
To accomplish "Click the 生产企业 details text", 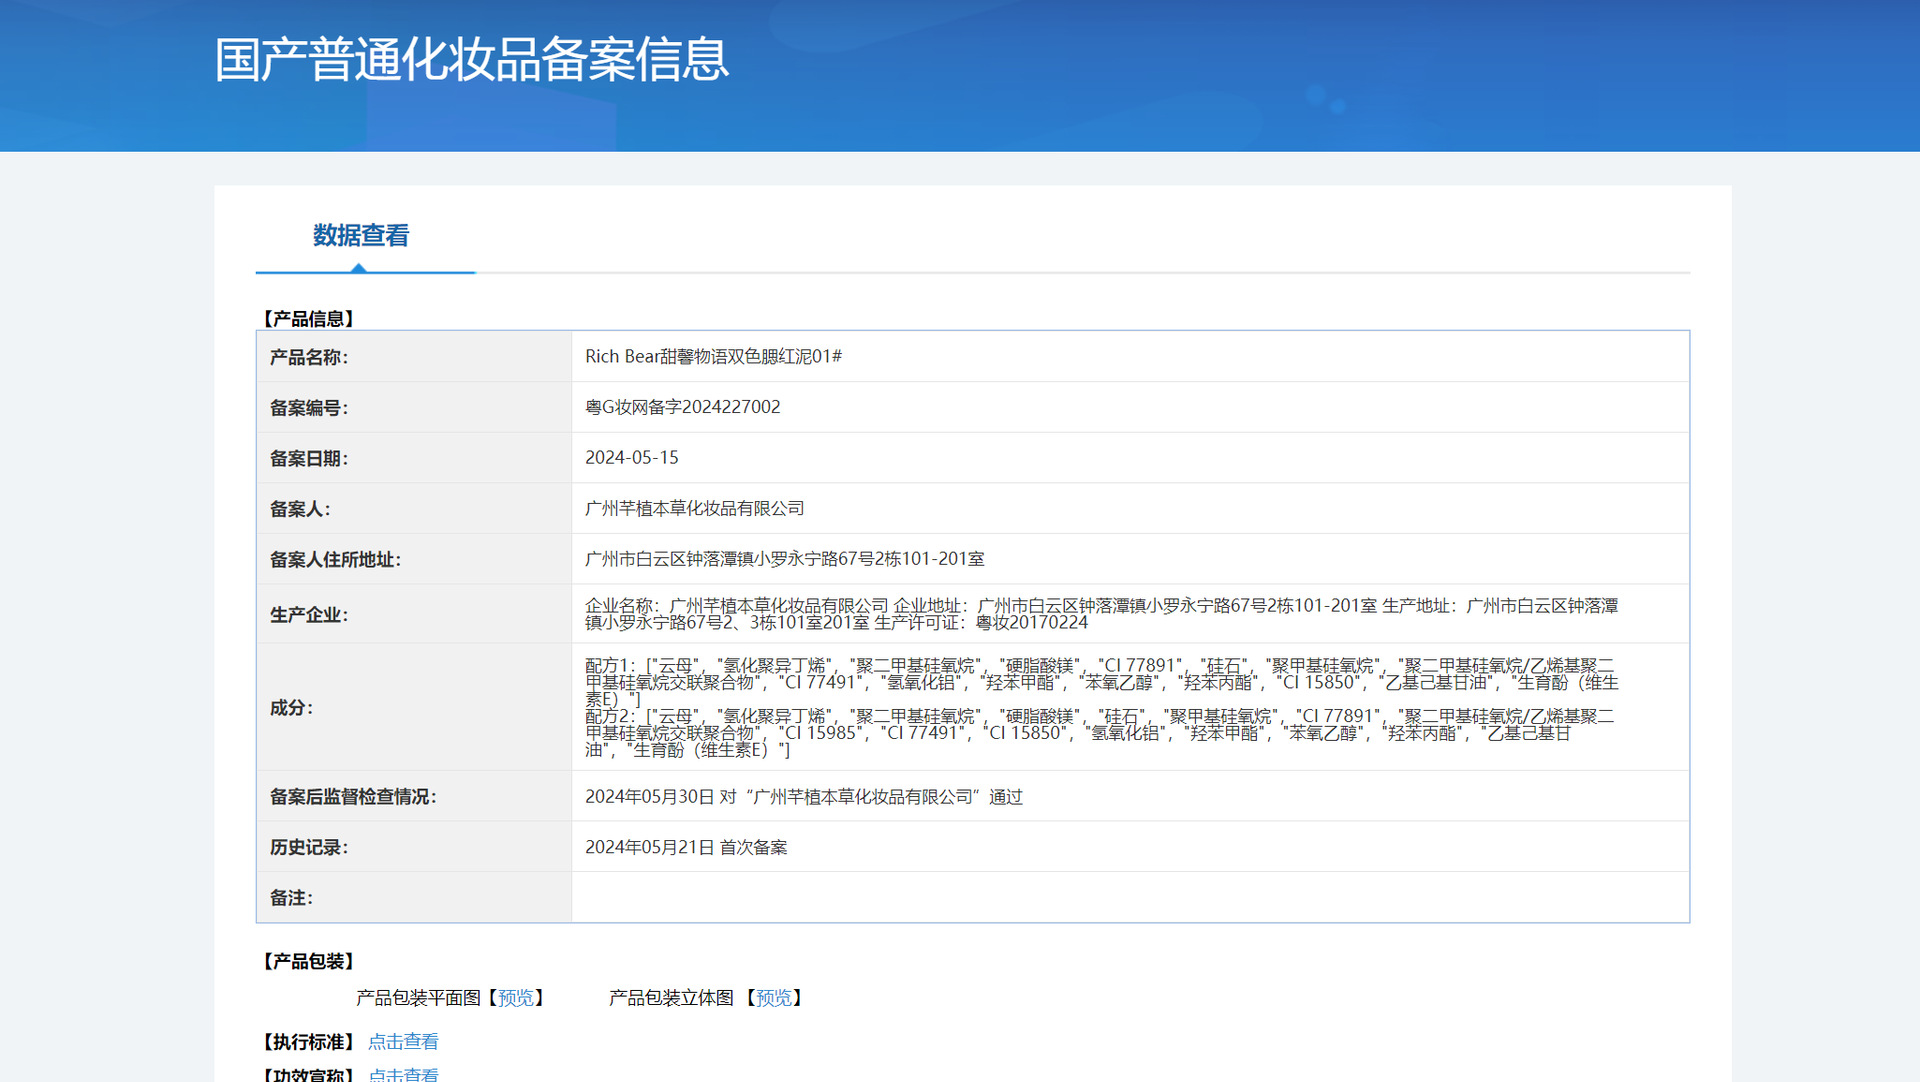I will (1100, 614).
